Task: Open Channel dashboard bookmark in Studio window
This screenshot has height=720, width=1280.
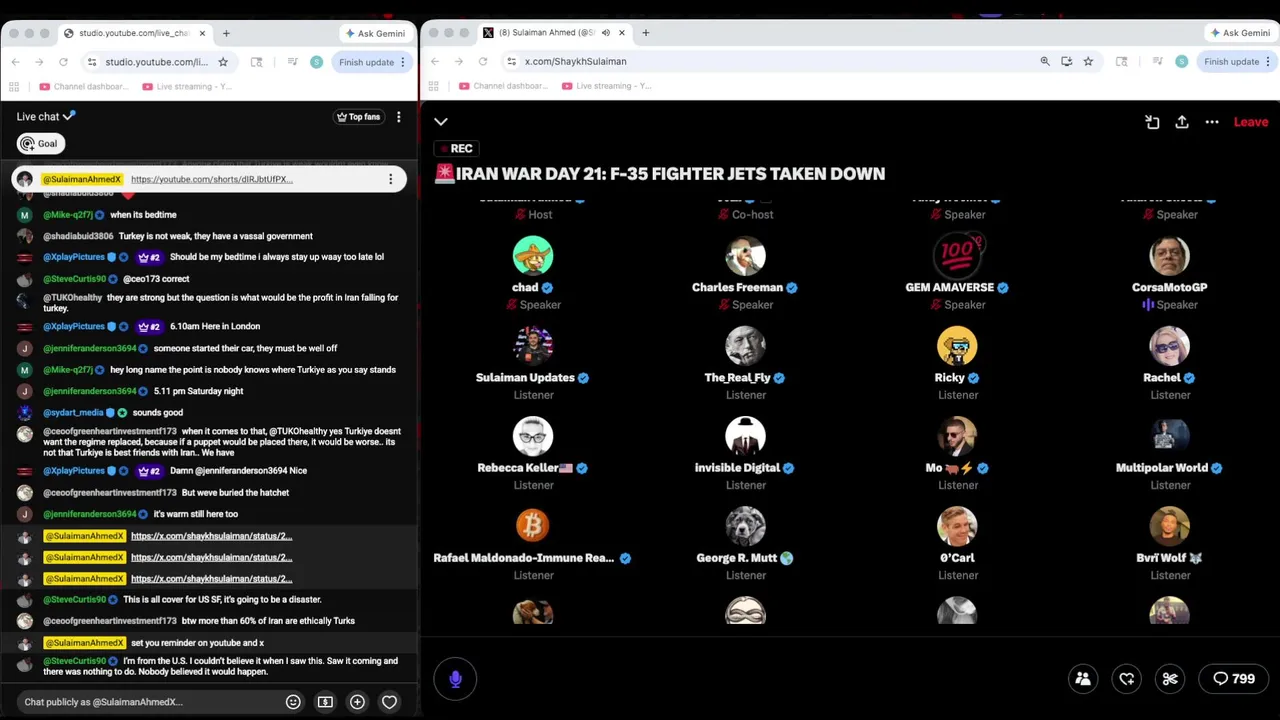Action: 82,86
